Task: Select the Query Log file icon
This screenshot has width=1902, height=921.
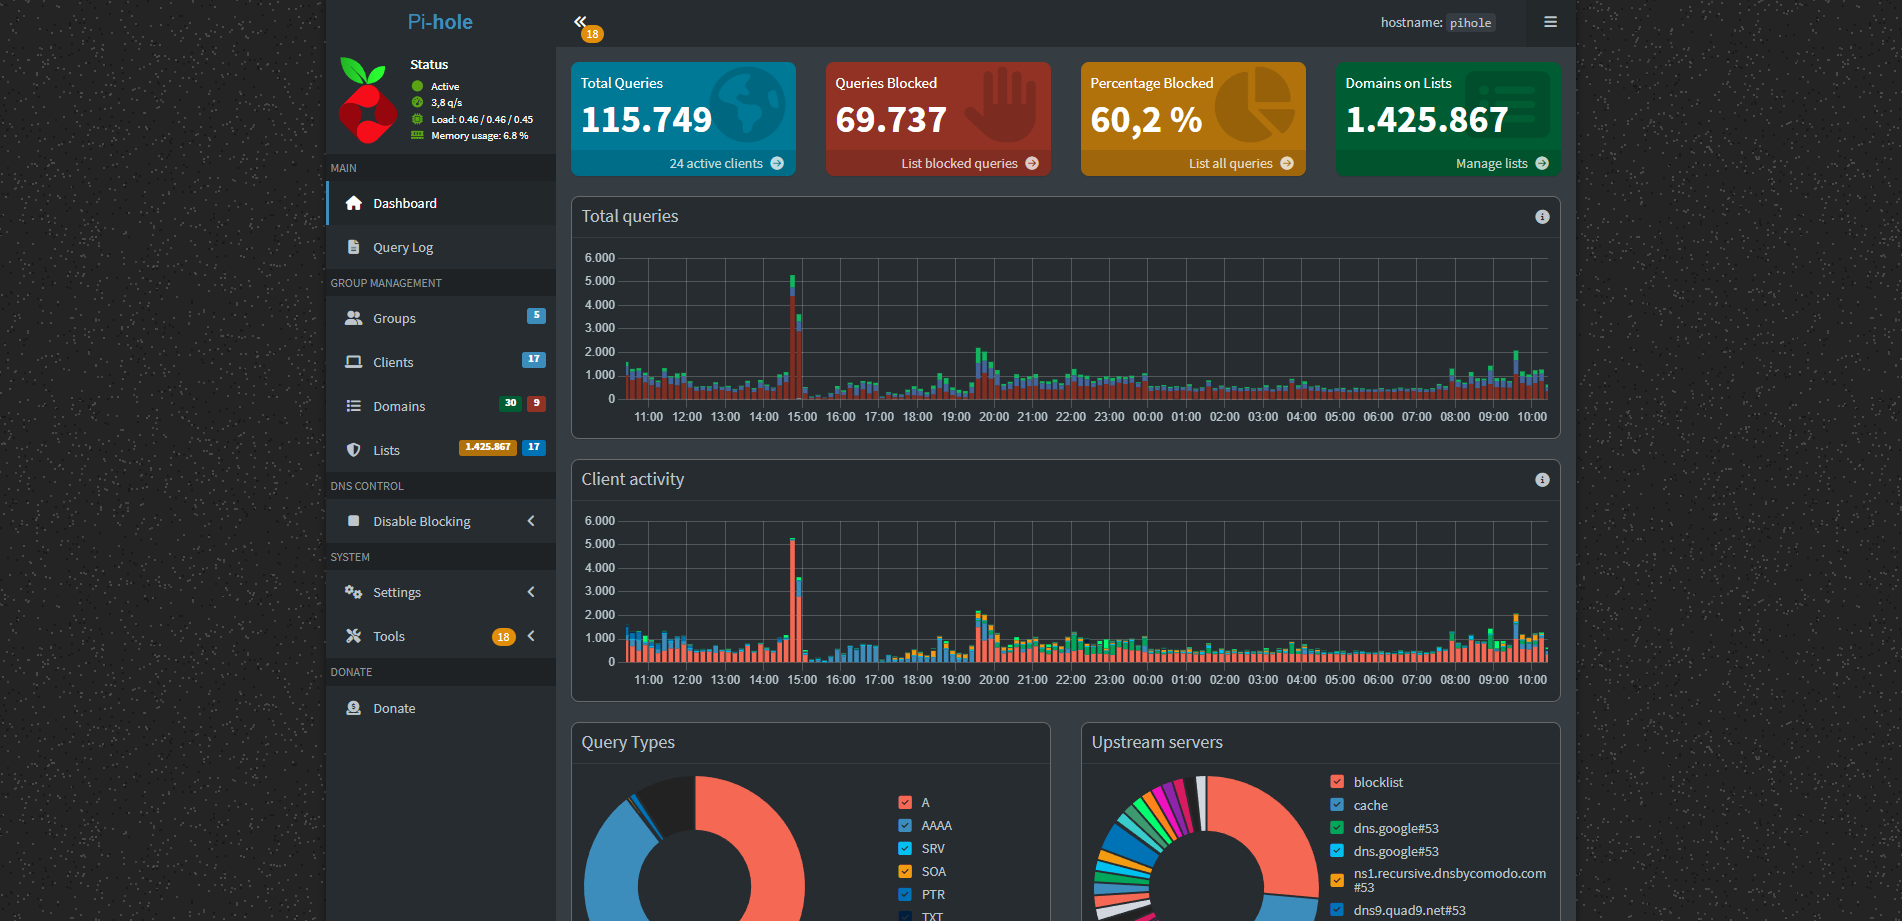Action: pyautogui.click(x=354, y=247)
